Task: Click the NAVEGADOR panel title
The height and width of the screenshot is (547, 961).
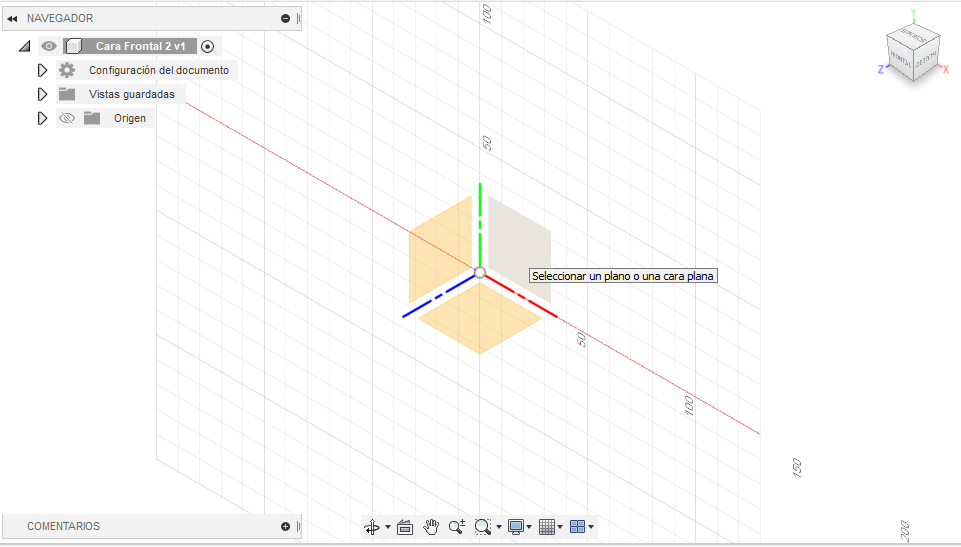Action: tap(60, 18)
